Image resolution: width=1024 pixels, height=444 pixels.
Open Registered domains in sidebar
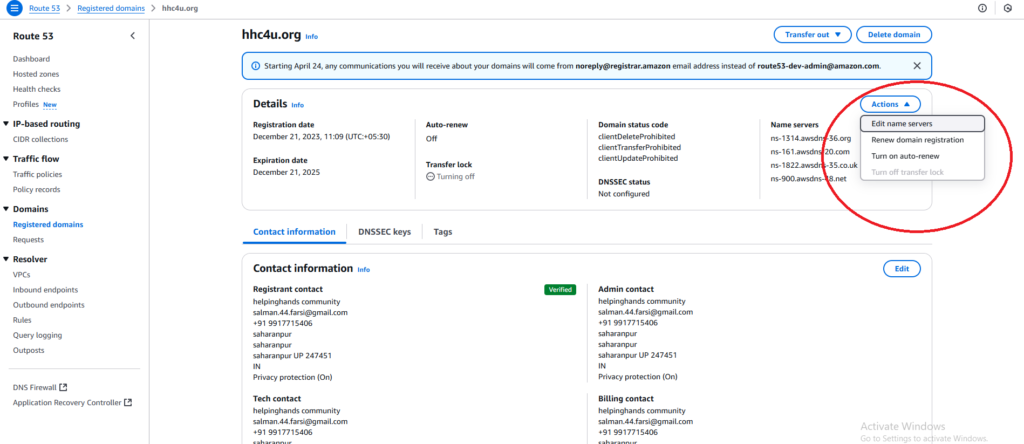(x=48, y=225)
